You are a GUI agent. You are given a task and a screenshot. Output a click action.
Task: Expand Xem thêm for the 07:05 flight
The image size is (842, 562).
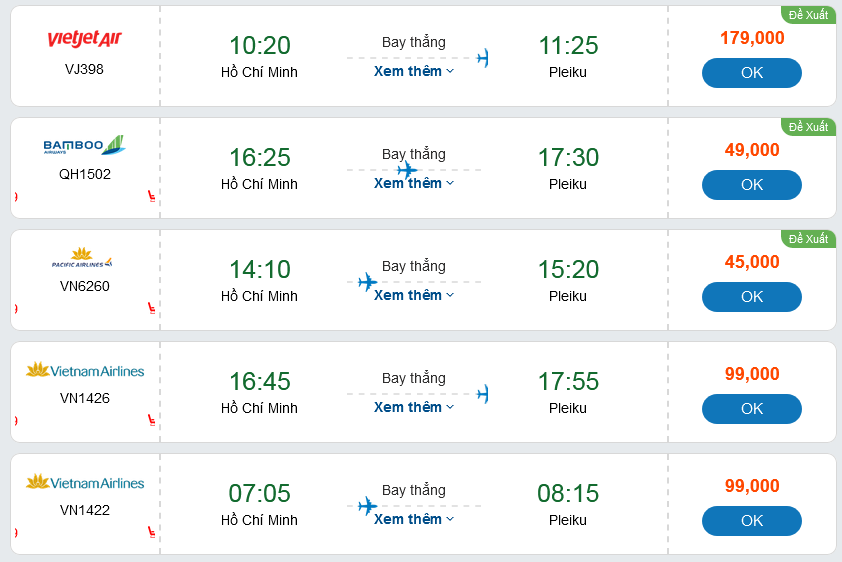click(x=414, y=519)
